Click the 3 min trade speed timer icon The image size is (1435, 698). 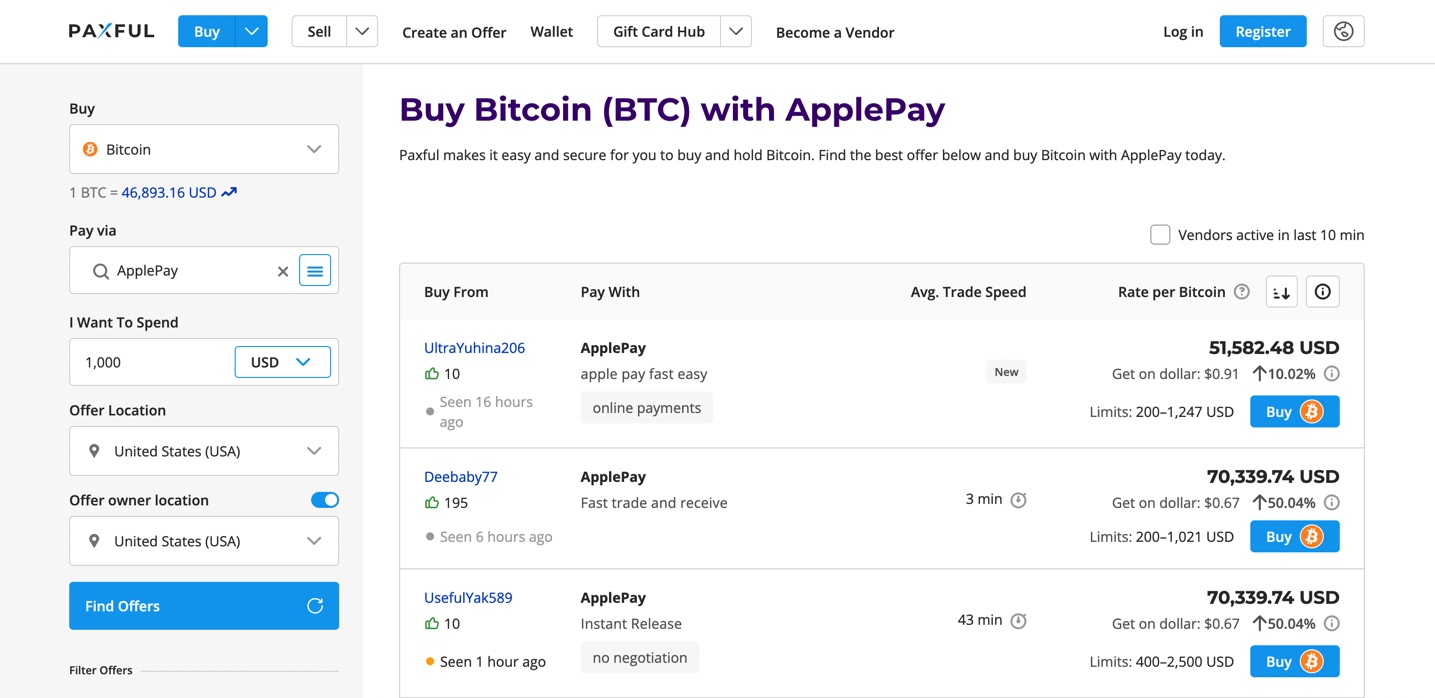point(1018,500)
